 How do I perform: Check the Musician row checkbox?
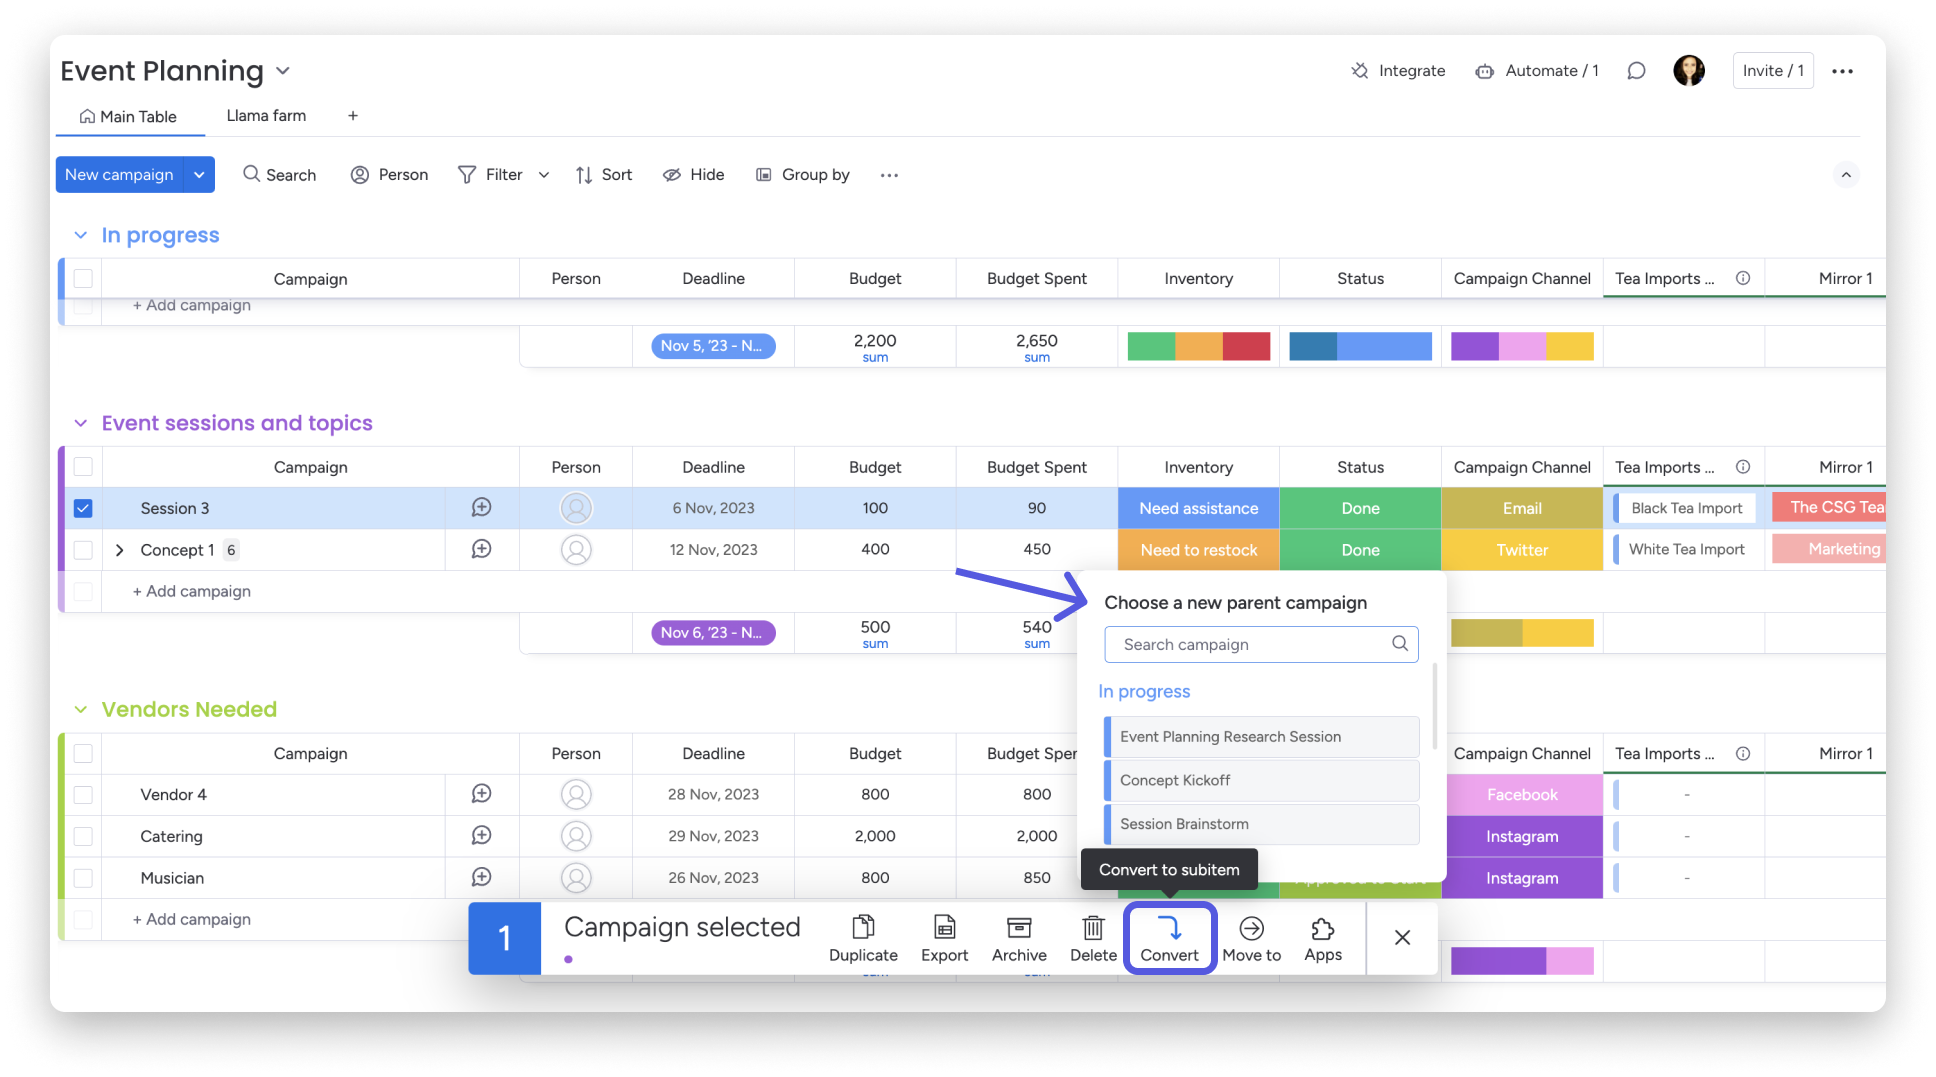83,878
